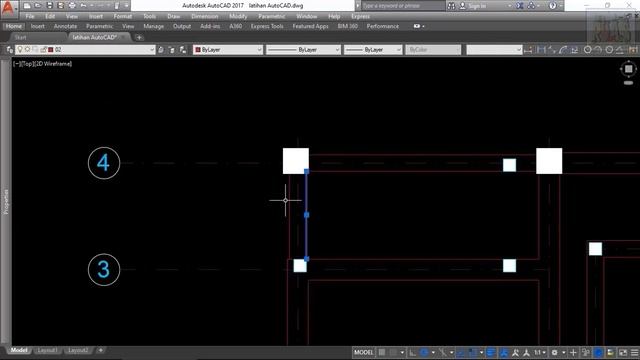This screenshot has width=640, height=360.
Task: Click the workspace switching gear icon
Action: (554, 352)
